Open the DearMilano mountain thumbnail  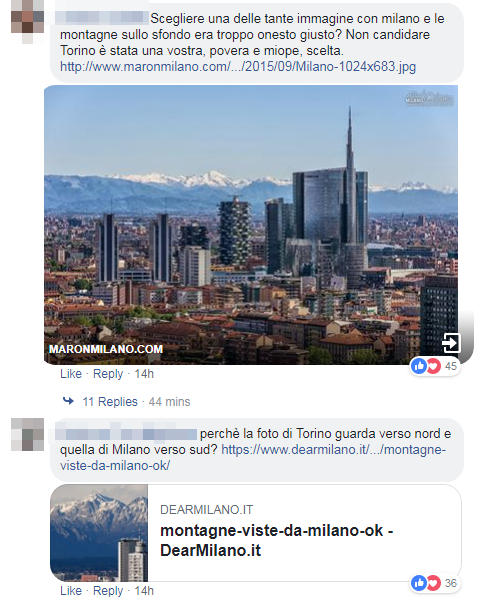[99, 533]
